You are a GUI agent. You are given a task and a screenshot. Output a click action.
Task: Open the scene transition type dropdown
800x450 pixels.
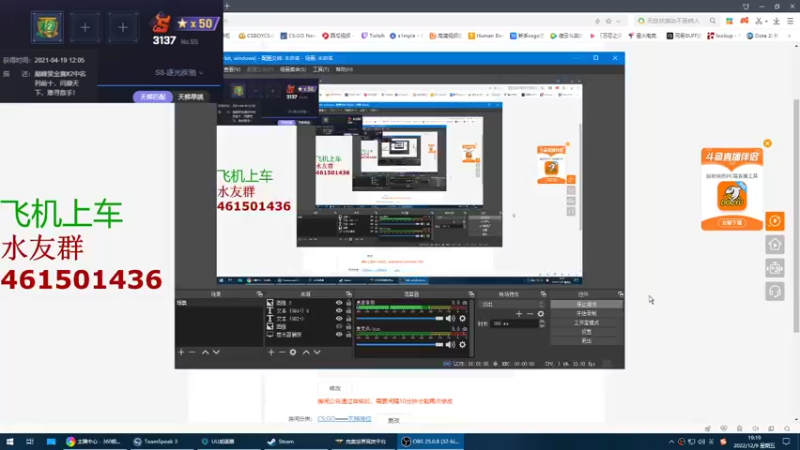[512, 304]
